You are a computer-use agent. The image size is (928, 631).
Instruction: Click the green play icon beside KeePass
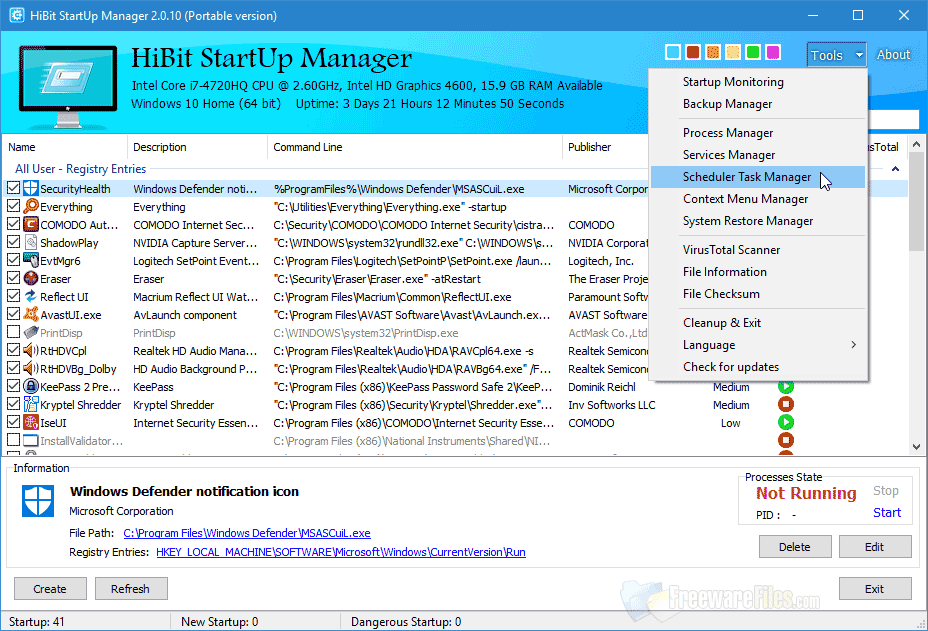click(x=786, y=386)
